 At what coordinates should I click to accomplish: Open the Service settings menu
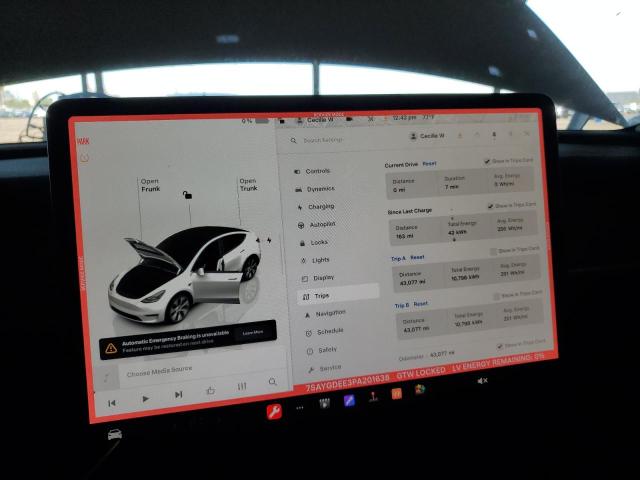click(x=325, y=369)
